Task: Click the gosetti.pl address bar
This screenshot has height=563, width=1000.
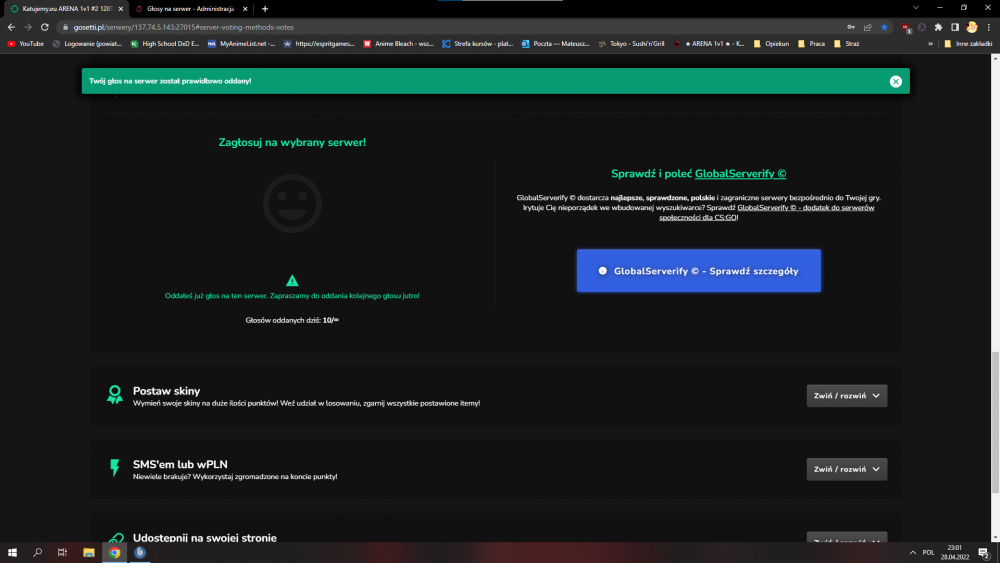Action: click(x=446, y=27)
